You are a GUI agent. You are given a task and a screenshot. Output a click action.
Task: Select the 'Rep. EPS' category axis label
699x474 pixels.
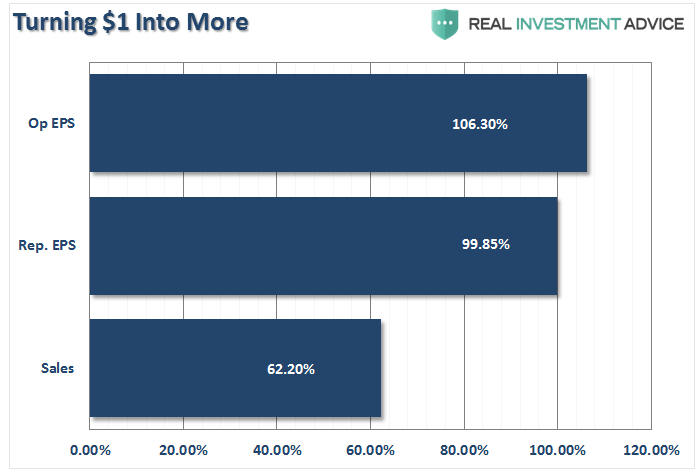point(48,246)
